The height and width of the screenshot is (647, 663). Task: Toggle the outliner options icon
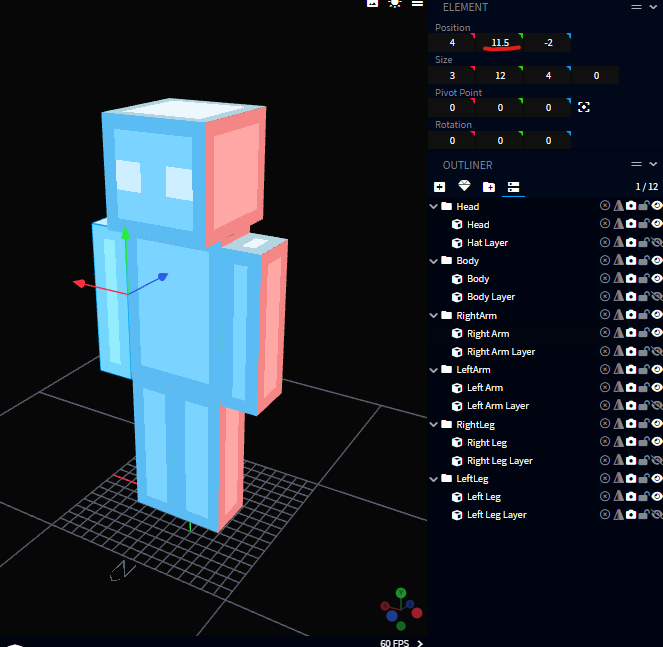coord(513,187)
